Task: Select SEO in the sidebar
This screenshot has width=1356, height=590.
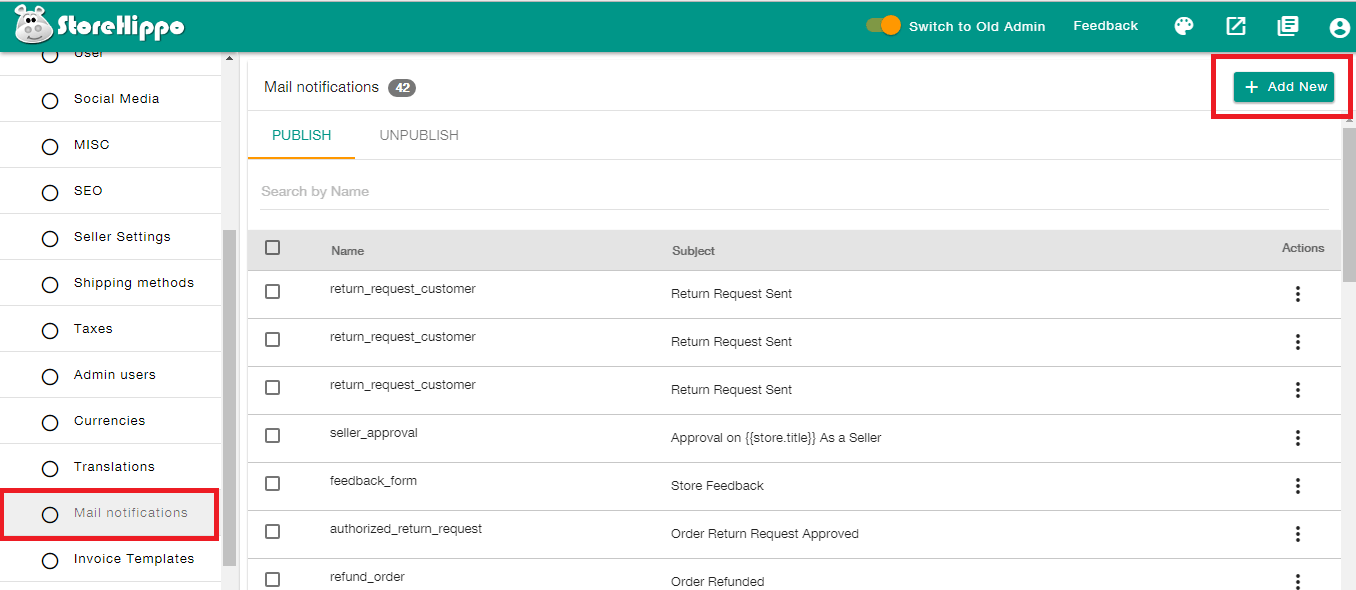Action: (x=110, y=191)
